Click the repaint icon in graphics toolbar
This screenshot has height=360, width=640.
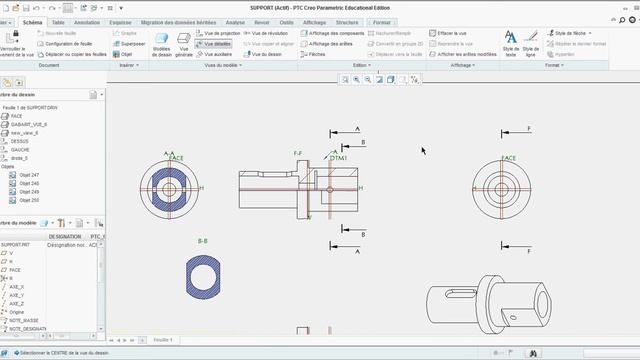point(379,80)
